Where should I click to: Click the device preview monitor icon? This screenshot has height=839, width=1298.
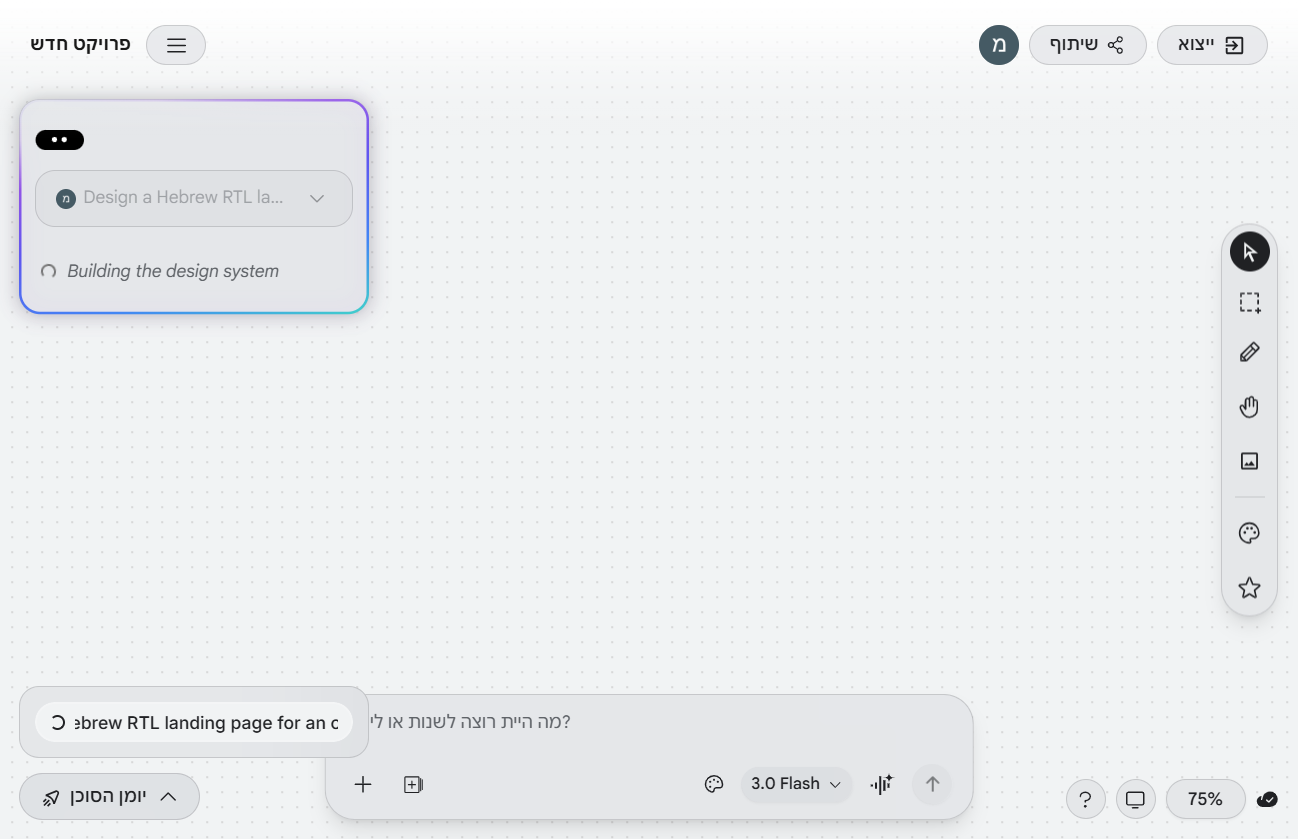(x=1135, y=799)
